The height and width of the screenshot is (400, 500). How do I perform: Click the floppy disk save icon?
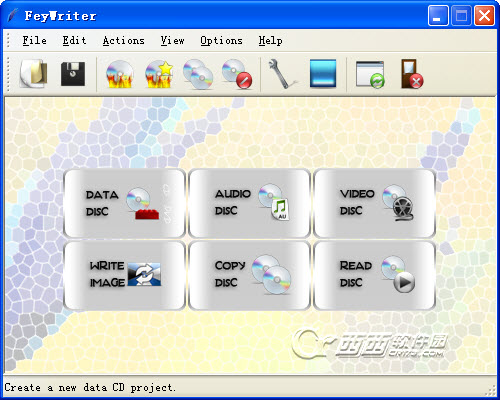pos(73,74)
